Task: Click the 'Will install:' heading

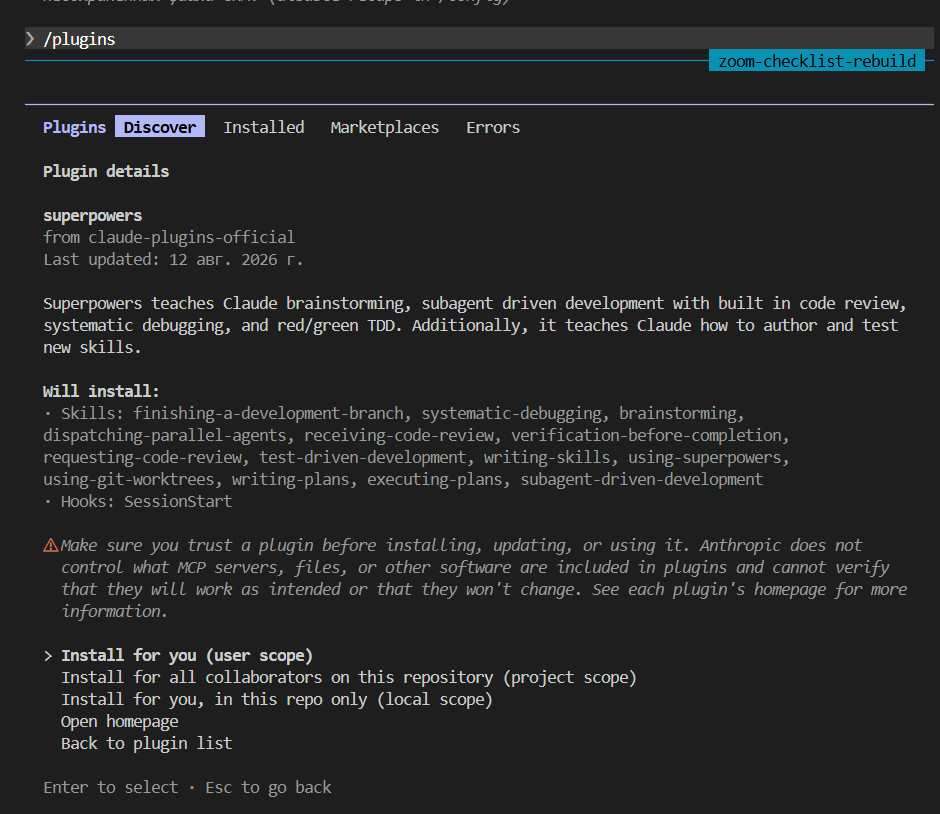Action: coord(101,391)
